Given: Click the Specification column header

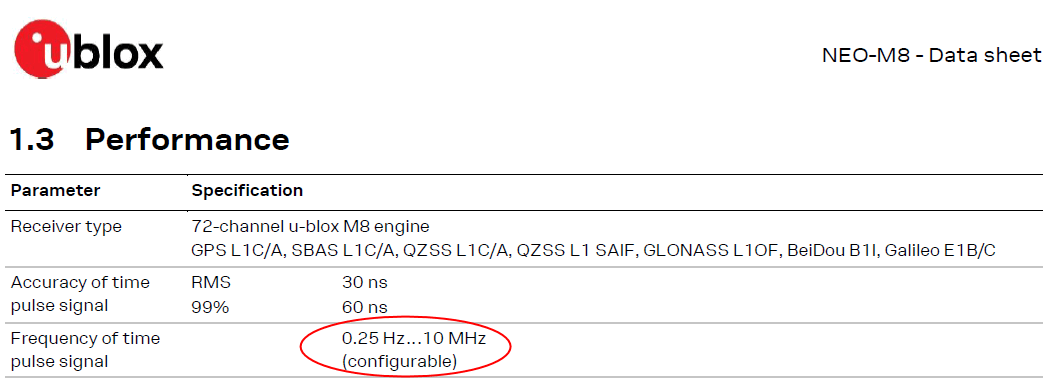Looking at the screenshot, I should pyautogui.click(x=247, y=190).
